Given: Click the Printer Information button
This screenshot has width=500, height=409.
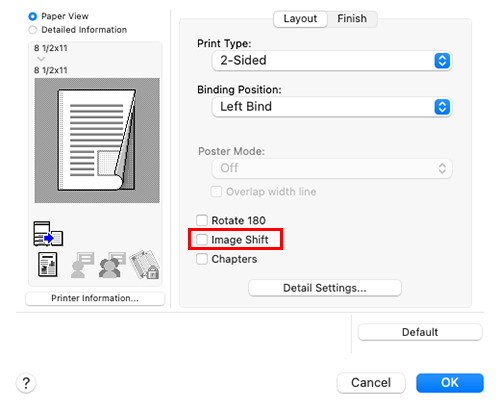Looking at the screenshot, I should point(95,298).
